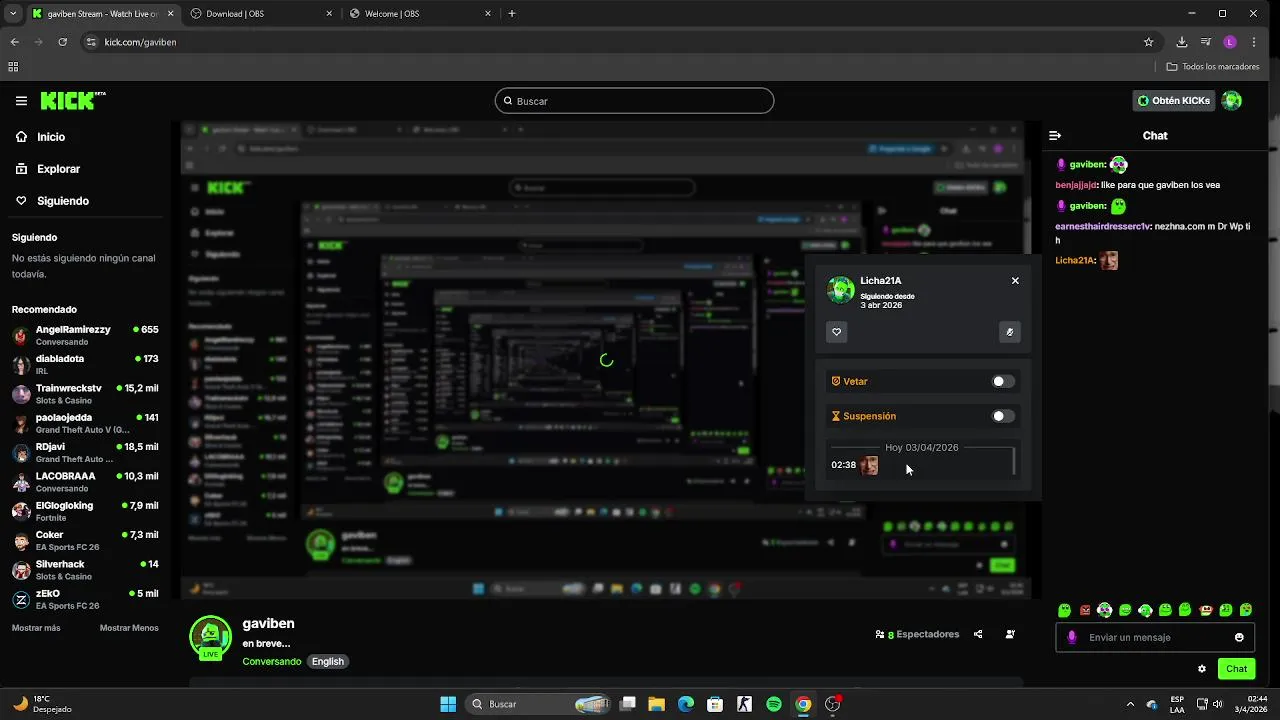Open the ElGlogloking recommended channel
1280x720 pixels.
point(85,511)
